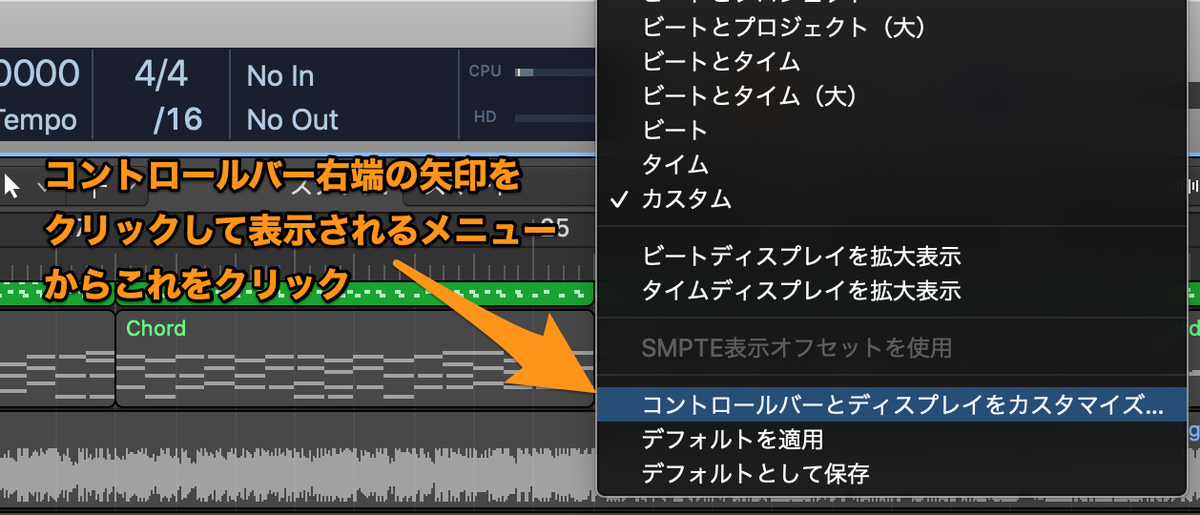Screen dimensions: 1200x515
Task: Select the Chord MIDI region
Action: pos(355,360)
